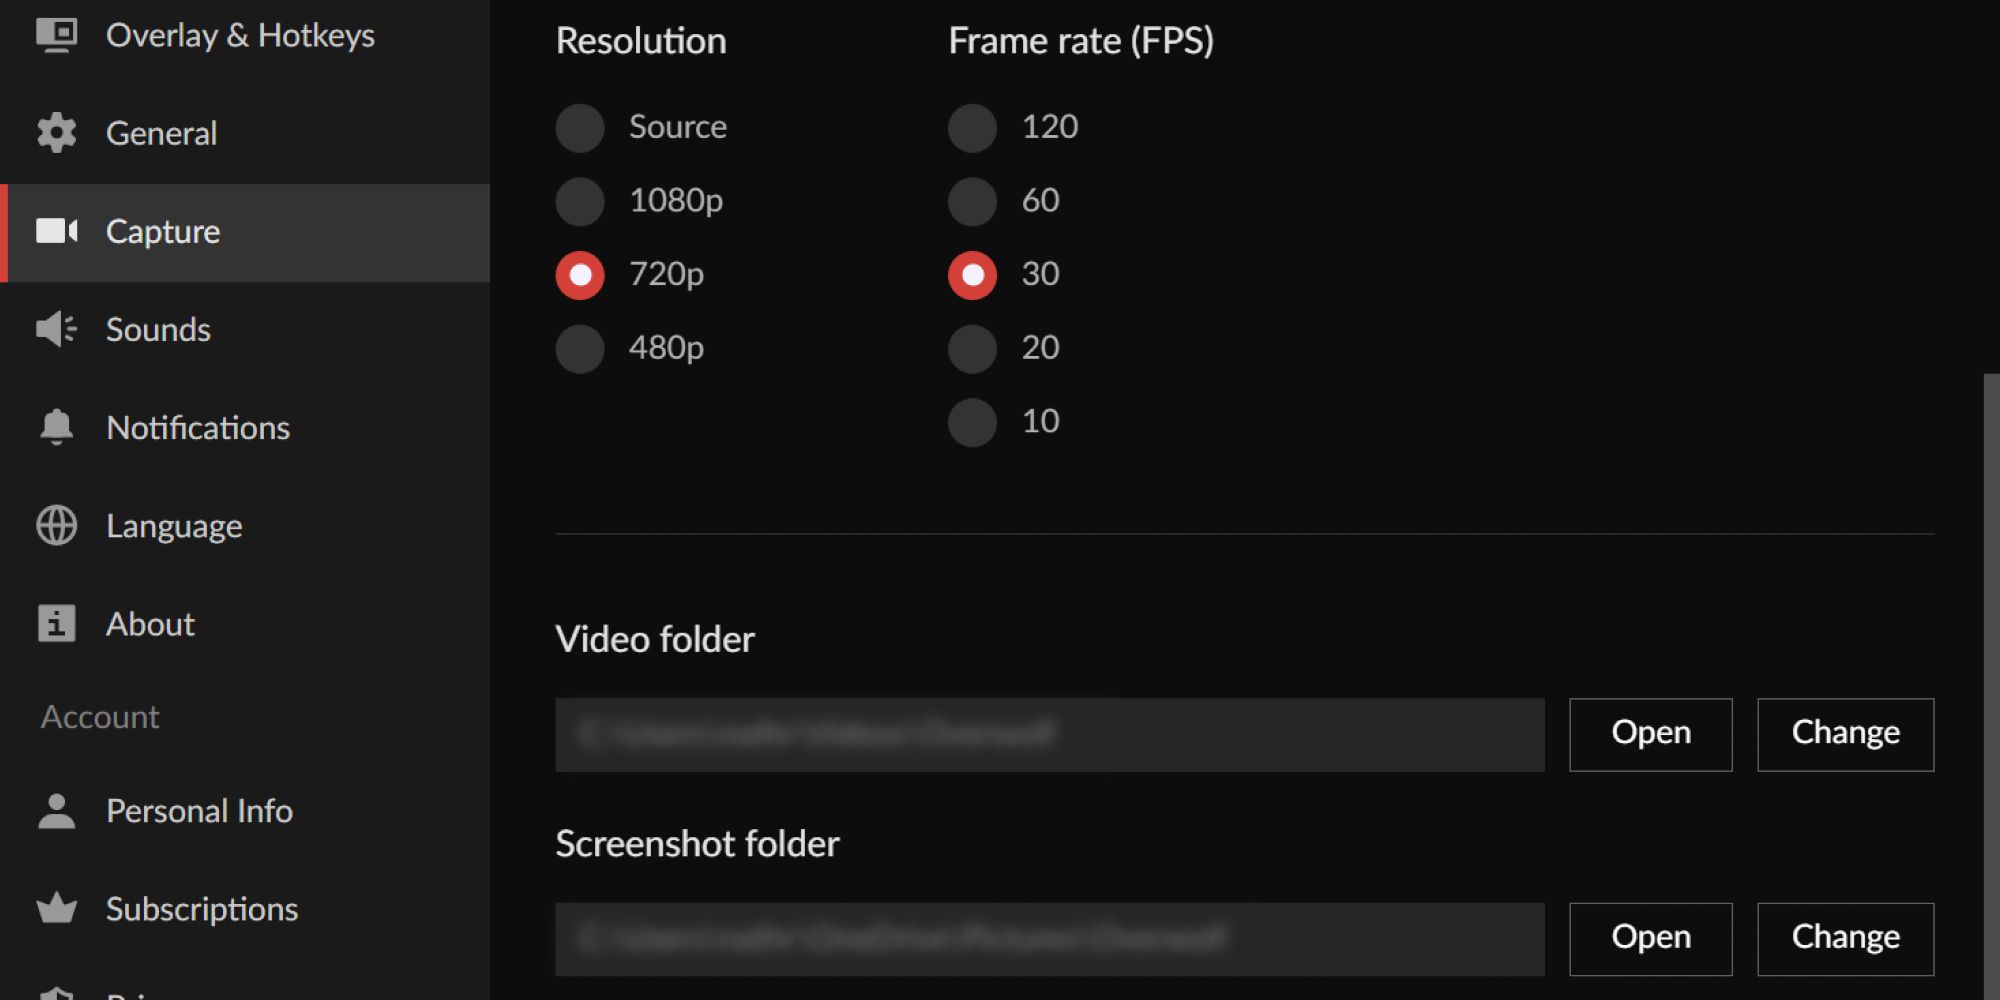Image resolution: width=2000 pixels, height=1000 pixels.
Task: Click the Notifications bell icon
Action: [56, 427]
